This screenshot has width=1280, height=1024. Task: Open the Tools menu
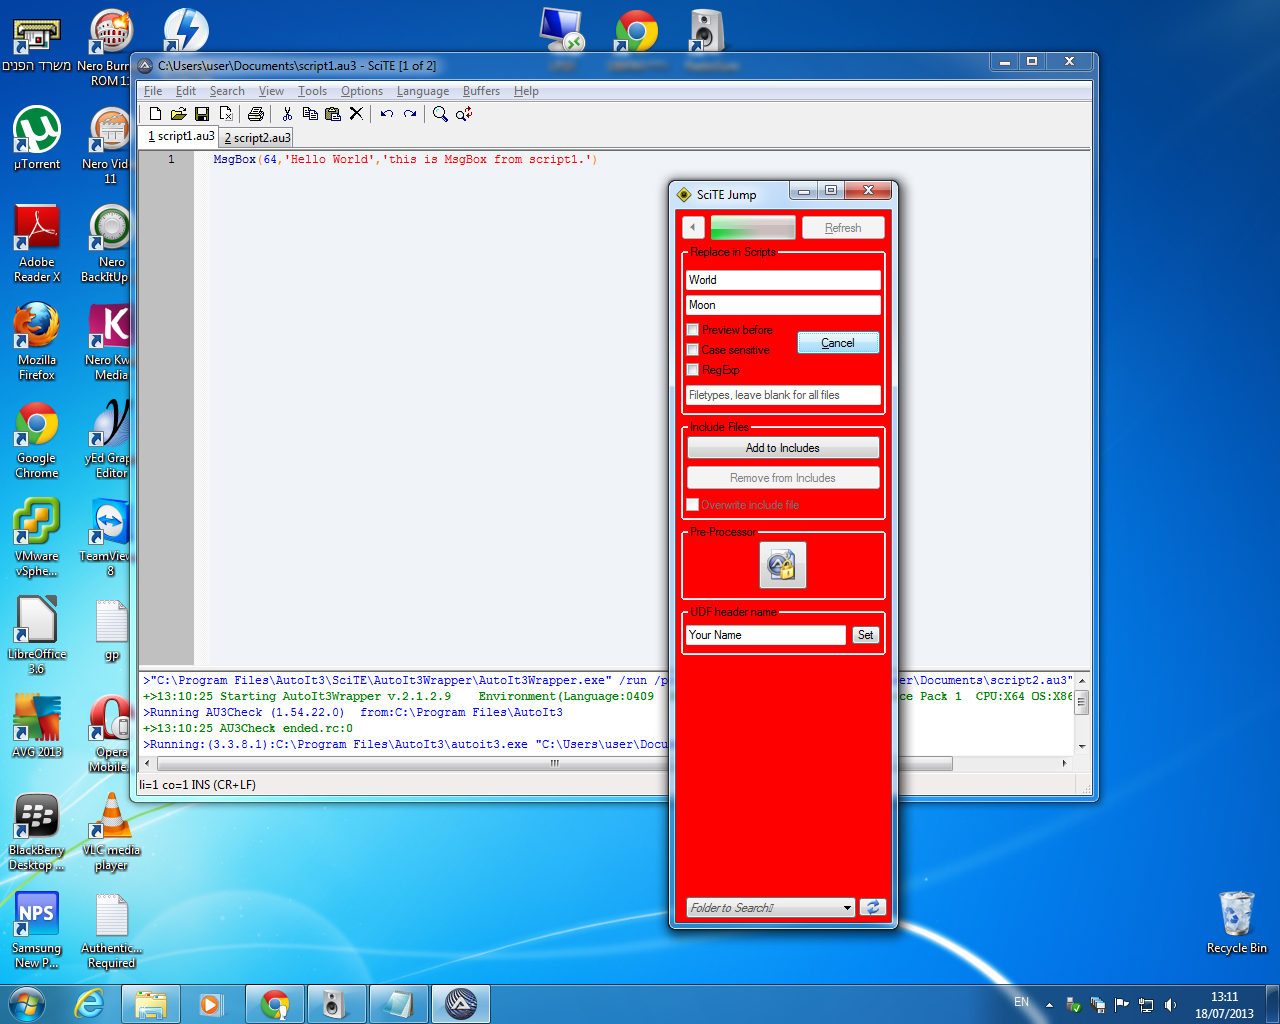point(312,91)
